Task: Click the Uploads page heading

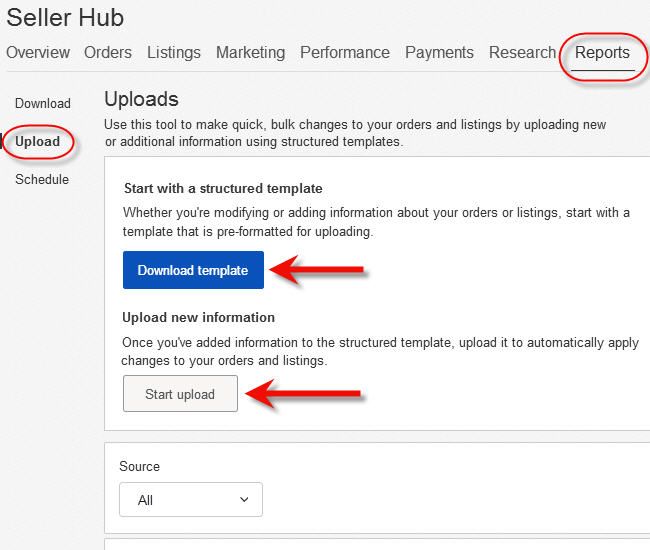Action: point(141,99)
